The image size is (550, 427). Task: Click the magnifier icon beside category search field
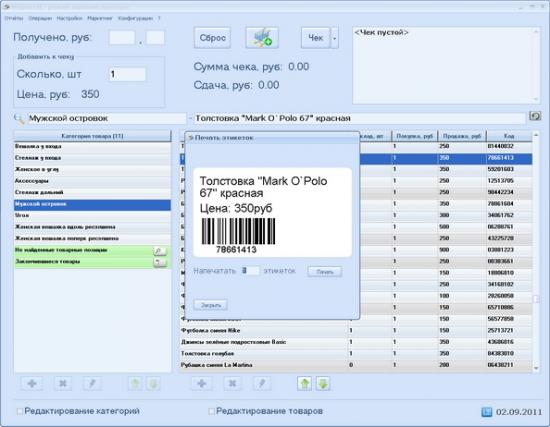click(x=19, y=119)
